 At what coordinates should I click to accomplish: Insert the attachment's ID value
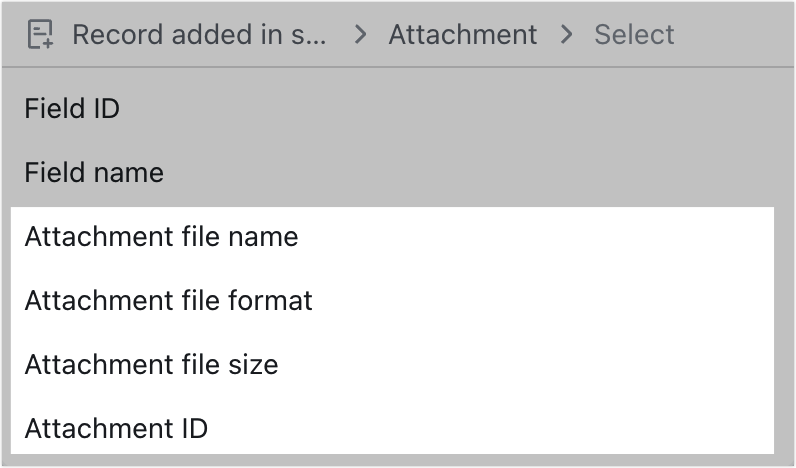click(x=392, y=428)
